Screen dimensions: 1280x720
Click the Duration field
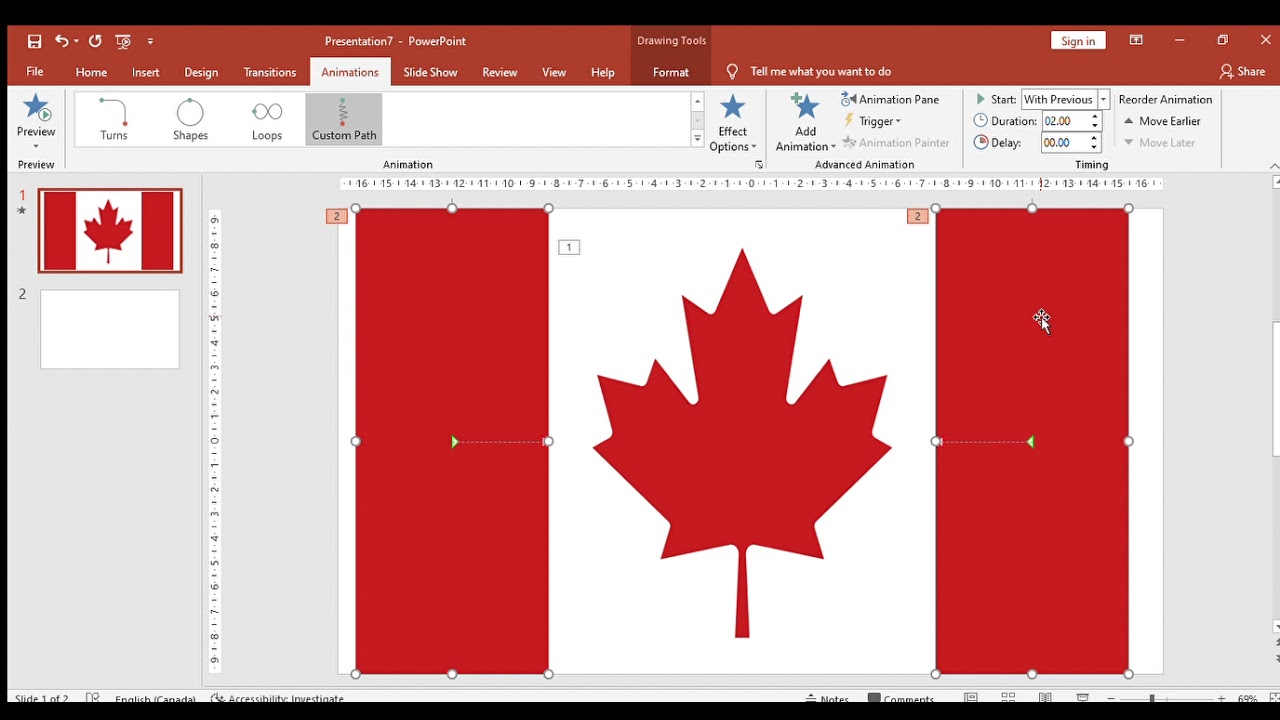1064,121
